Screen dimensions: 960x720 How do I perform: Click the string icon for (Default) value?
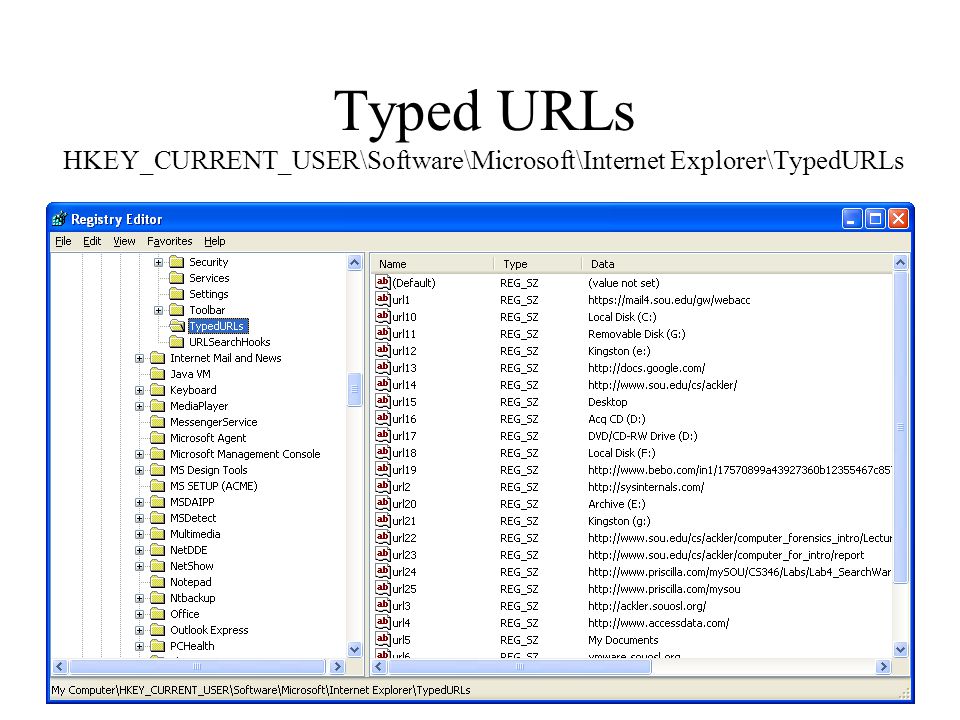pos(383,282)
